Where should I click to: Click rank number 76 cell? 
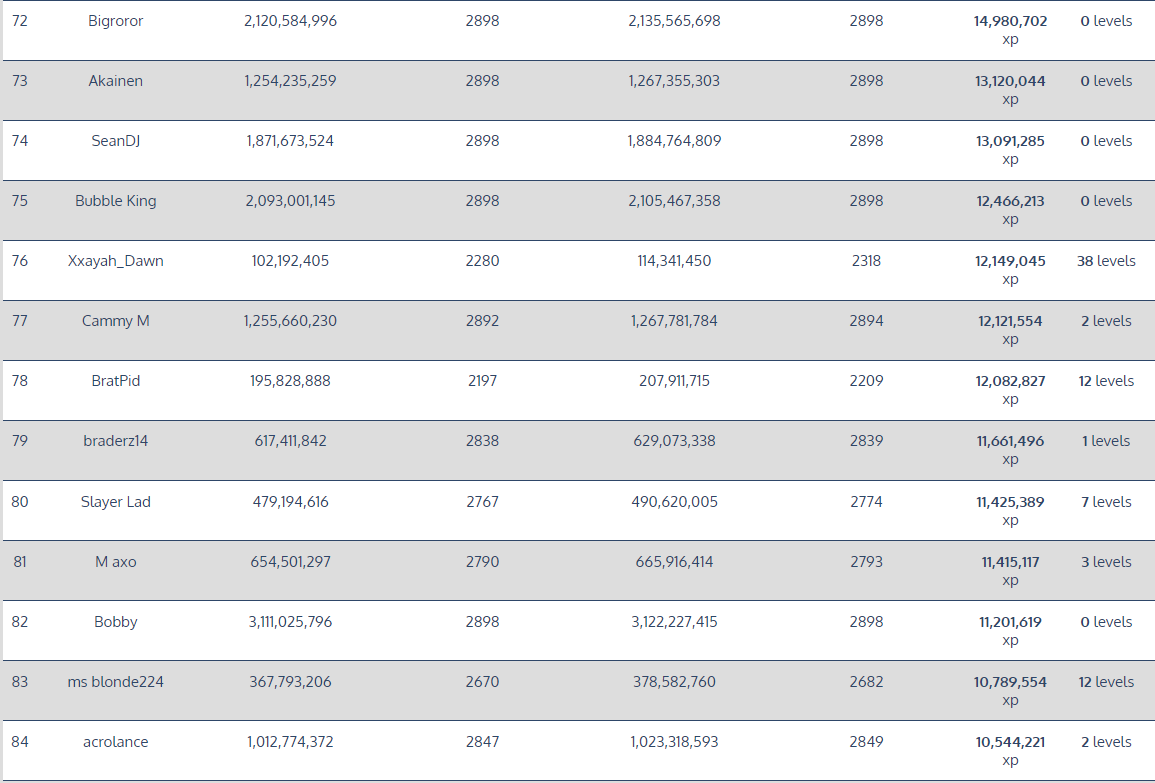tap(20, 261)
